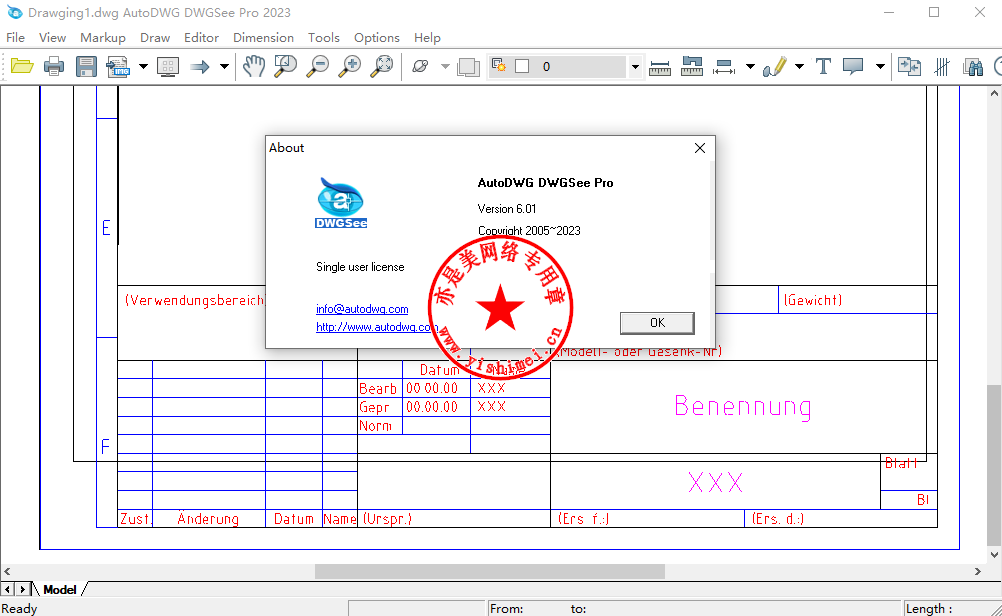
Task: Click the DWGSee logo in About dialog
Action: (341, 203)
